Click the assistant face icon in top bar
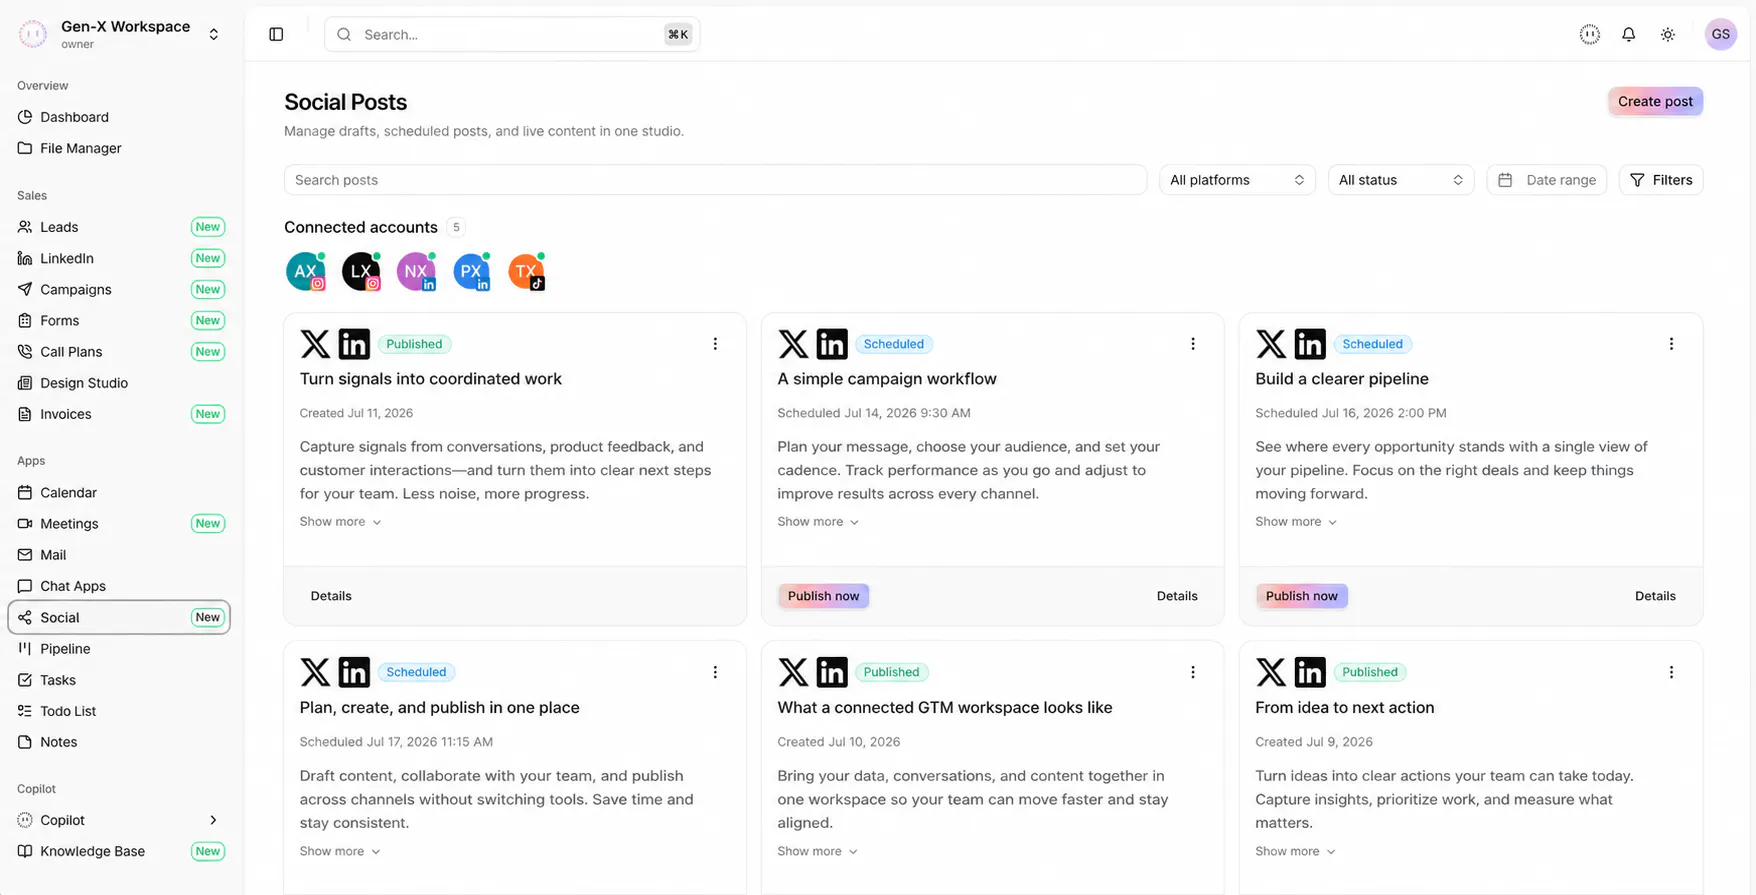The image size is (1756, 895). point(1589,34)
